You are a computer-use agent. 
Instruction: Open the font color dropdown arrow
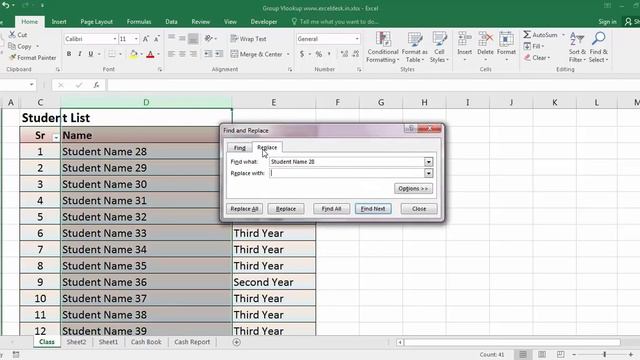[x=158, y=54]
